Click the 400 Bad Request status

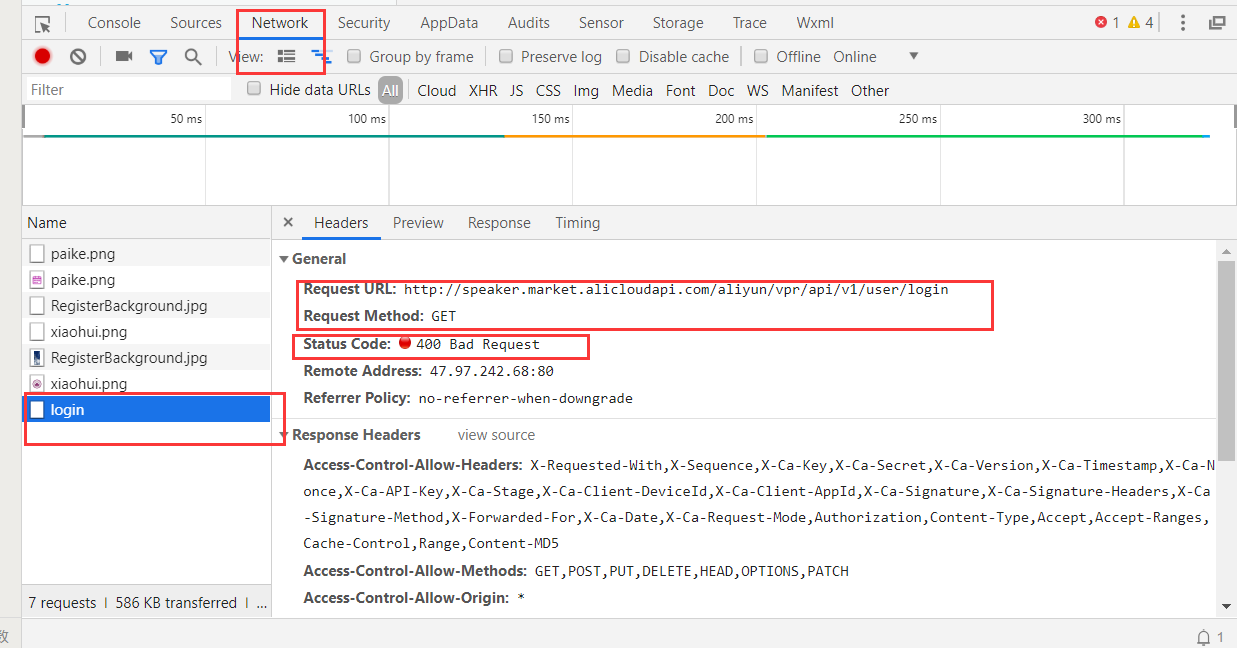coord(478,344)
